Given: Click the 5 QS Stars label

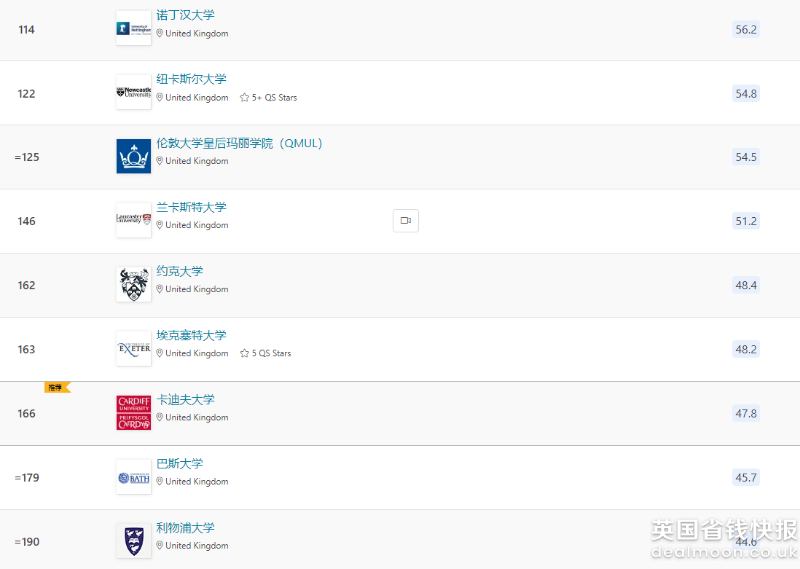Looking at the screenshot, I should pos(271,353).
